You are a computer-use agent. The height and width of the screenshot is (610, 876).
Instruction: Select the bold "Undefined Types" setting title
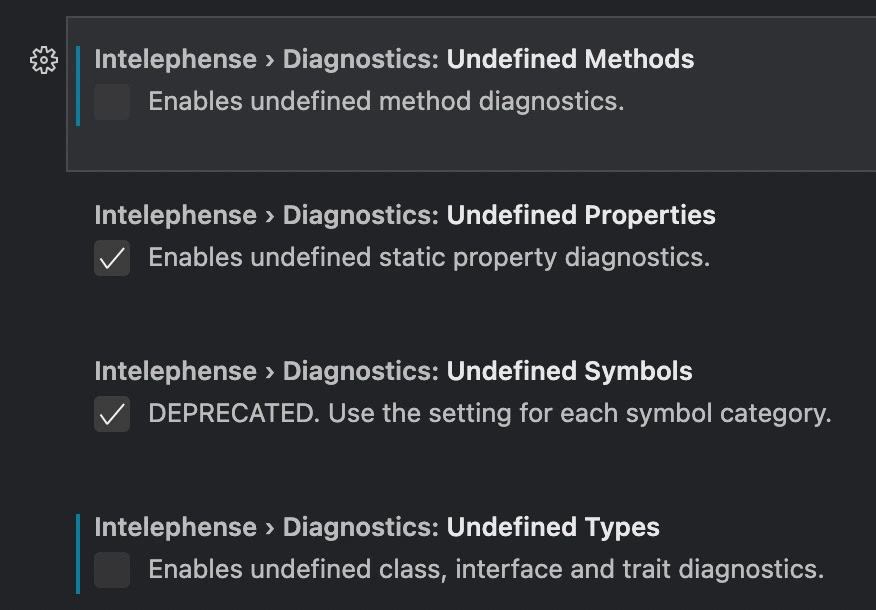click(x=553, y=528)
